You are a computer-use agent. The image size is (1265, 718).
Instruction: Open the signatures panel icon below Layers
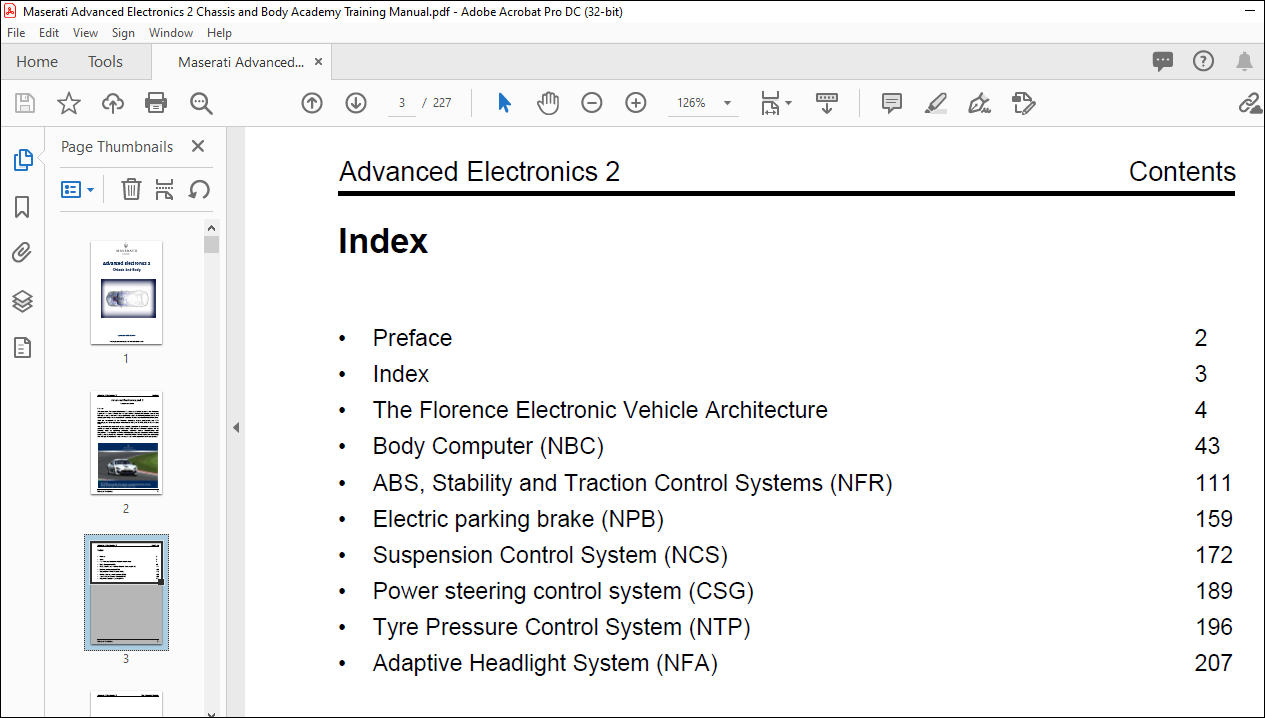(x=22, y=348)
